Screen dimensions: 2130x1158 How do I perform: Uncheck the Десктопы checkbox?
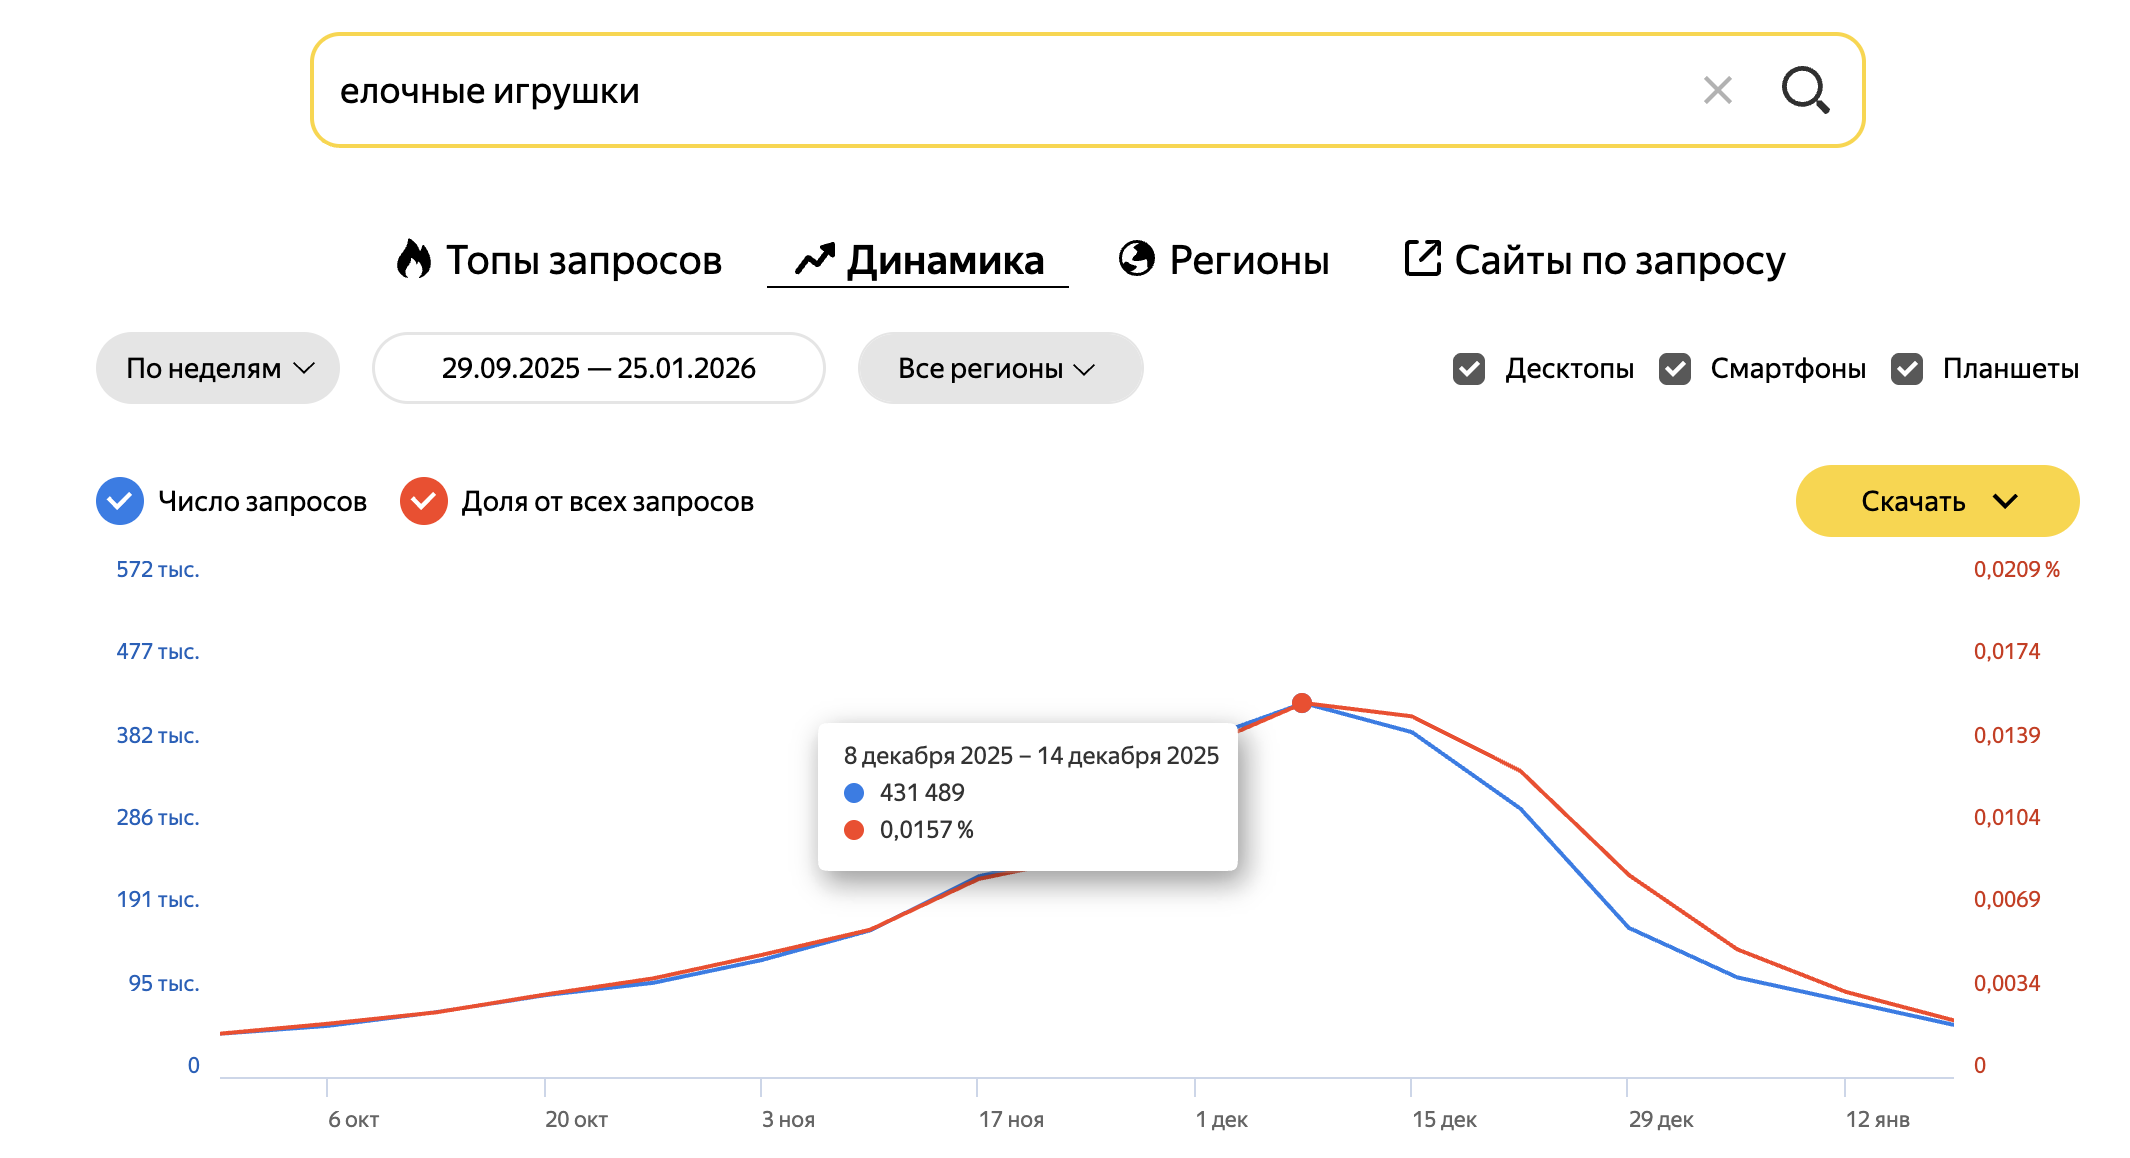click(1468, 368)
